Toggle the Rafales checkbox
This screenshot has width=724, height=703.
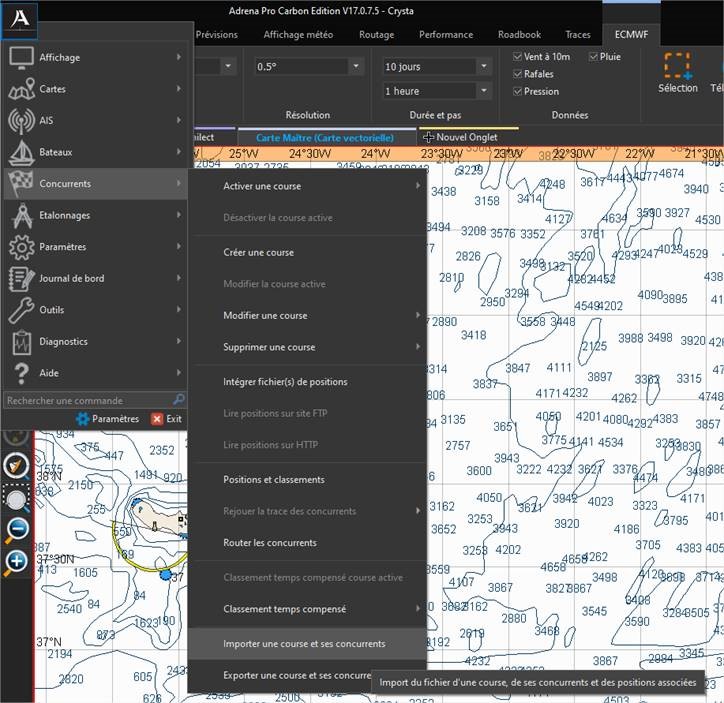click(517, 74)
